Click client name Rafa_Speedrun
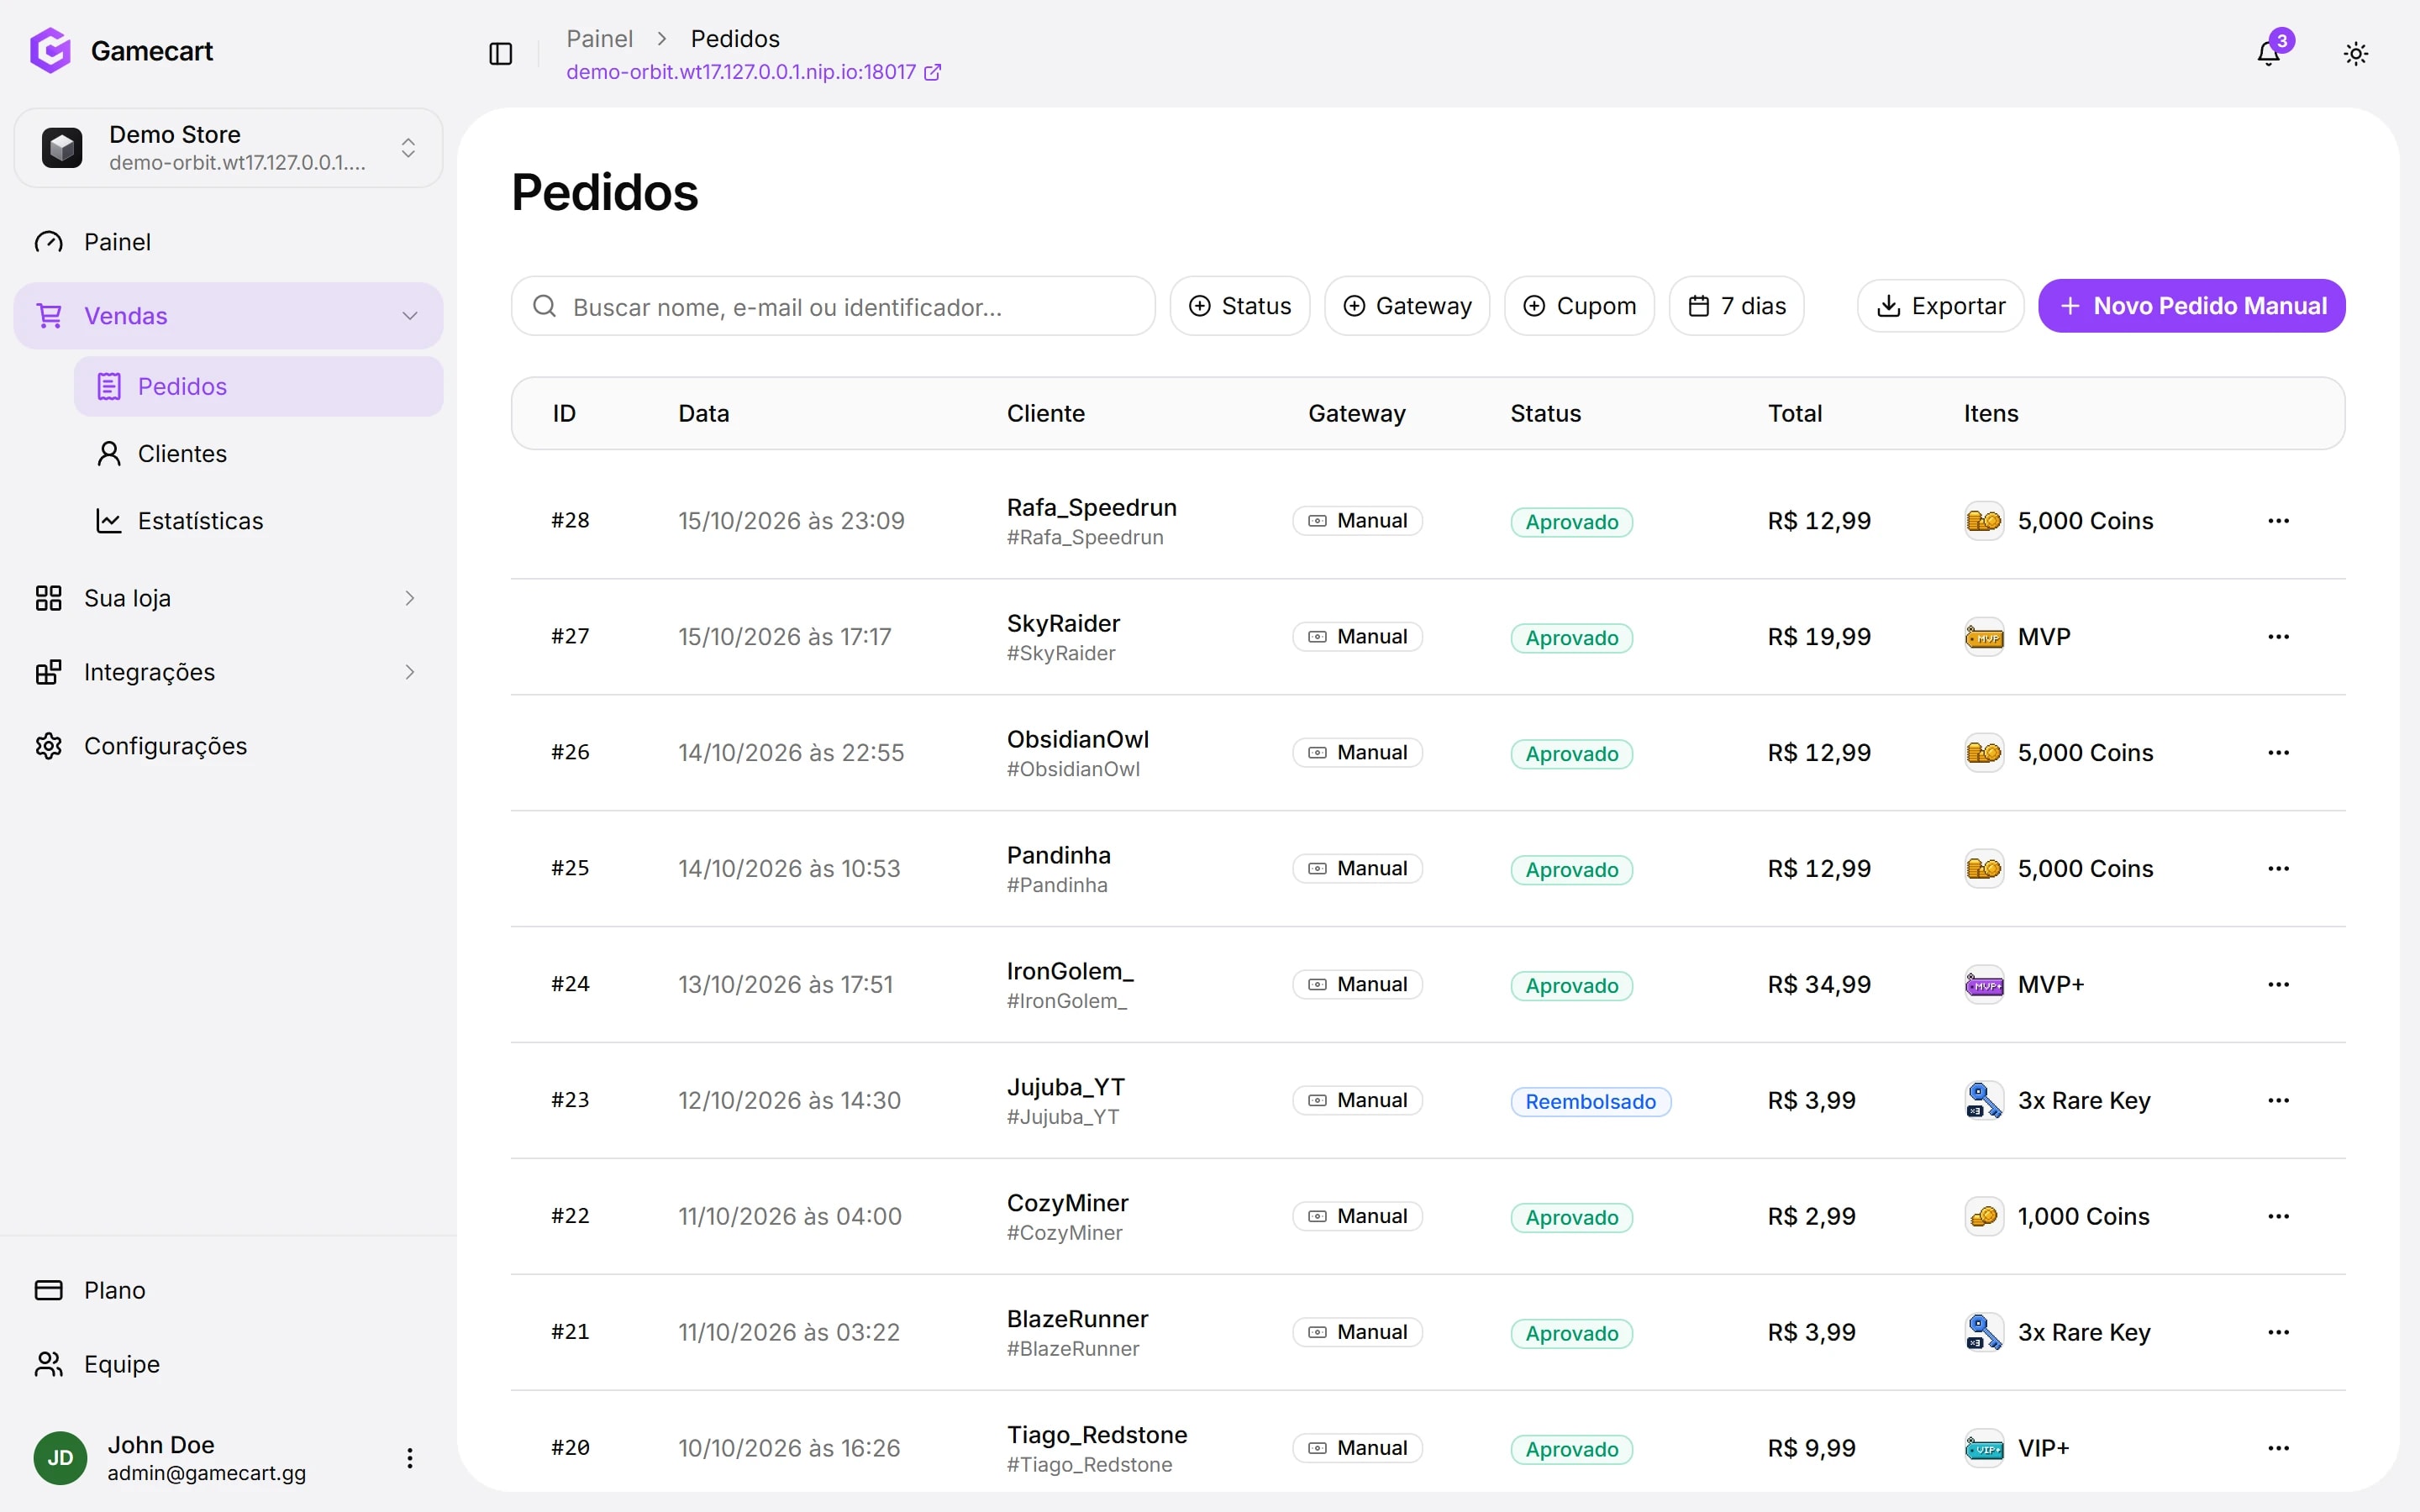This screenshot has width=2420, height=1512. [x=1091, y=508]
